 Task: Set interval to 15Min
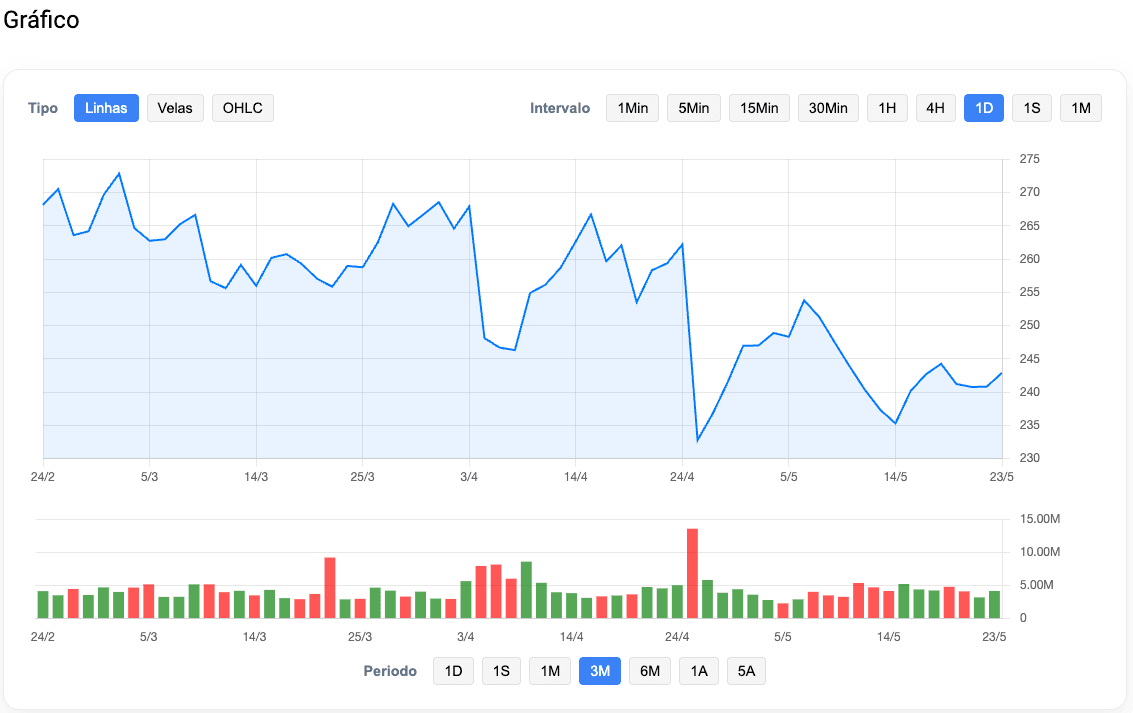point(759,108)
